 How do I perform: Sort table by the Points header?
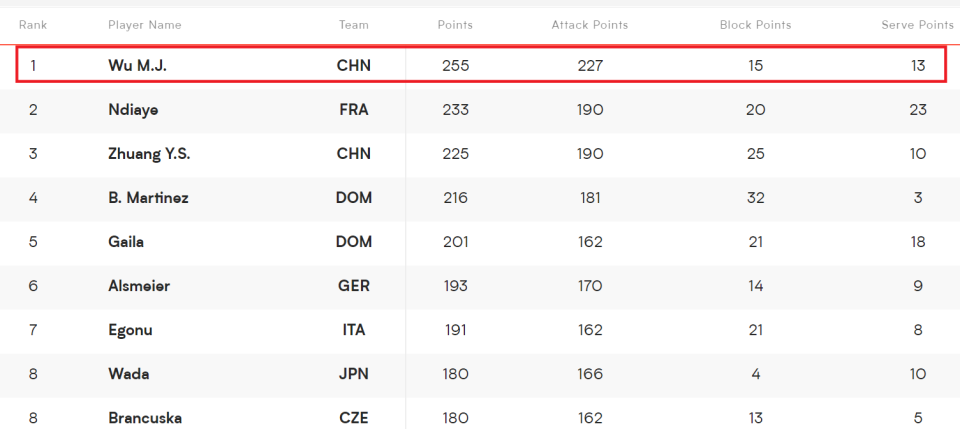[455, 25]
